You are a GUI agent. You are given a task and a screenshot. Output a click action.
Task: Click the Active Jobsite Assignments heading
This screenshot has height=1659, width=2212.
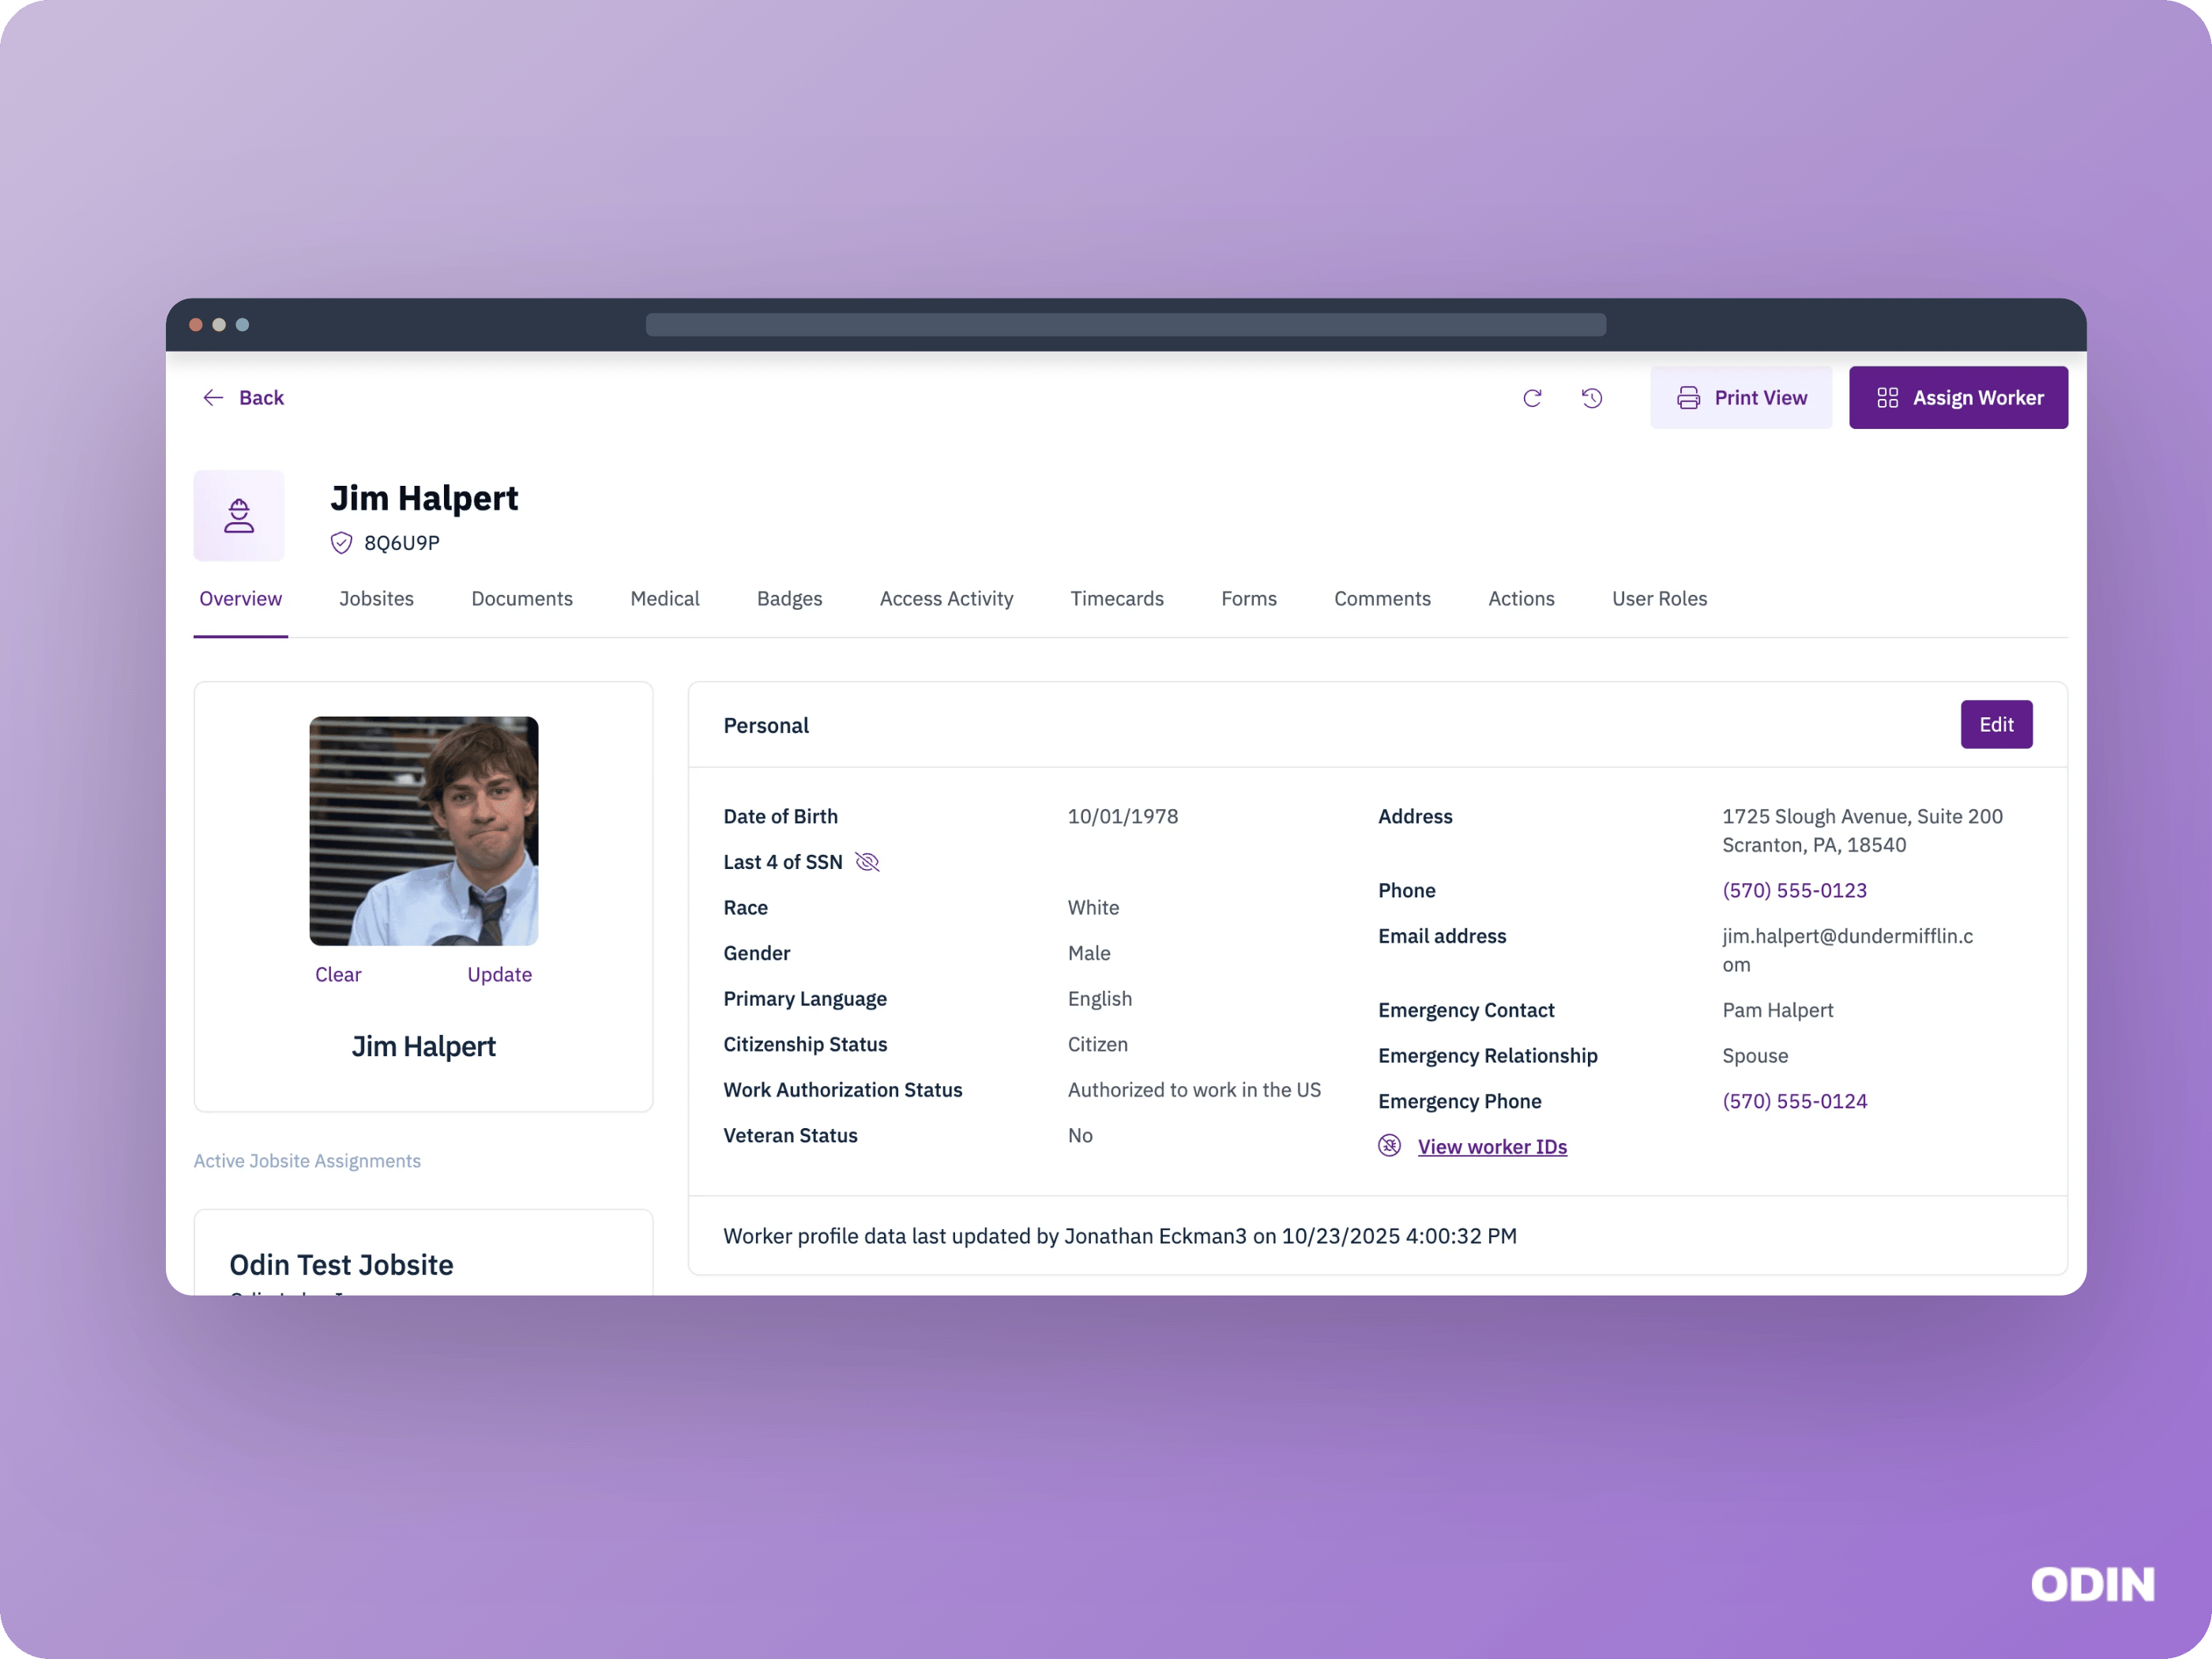coord(307,1161)
